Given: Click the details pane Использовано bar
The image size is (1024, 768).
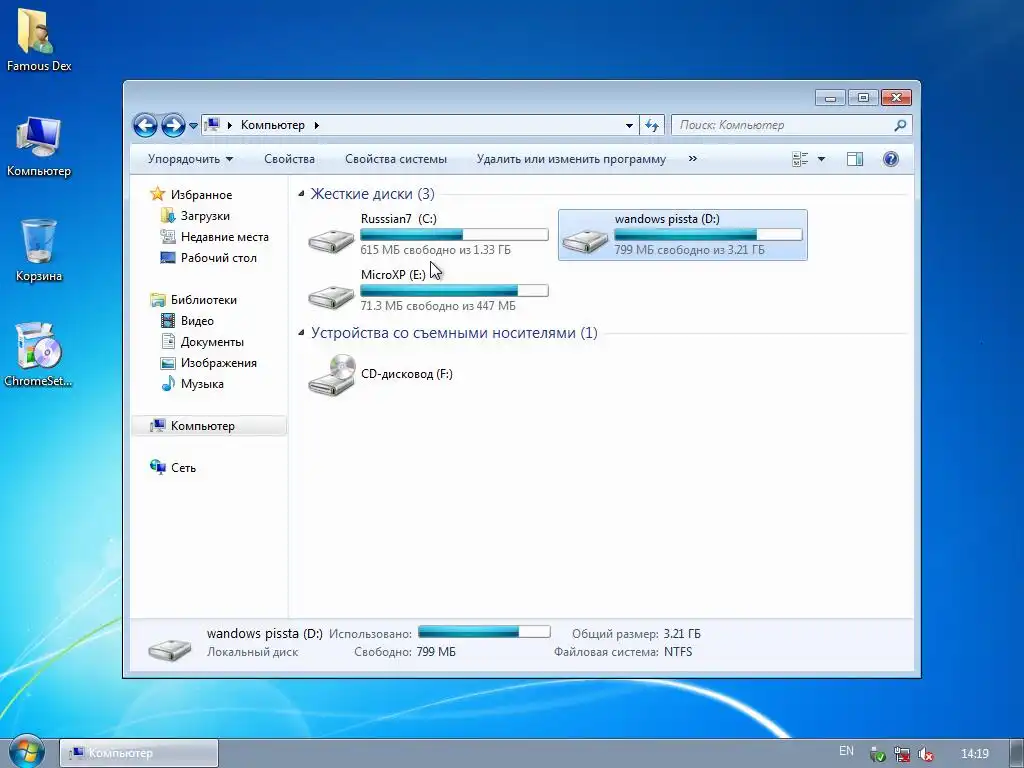Looking at the screenshot, I should point(484,632).
